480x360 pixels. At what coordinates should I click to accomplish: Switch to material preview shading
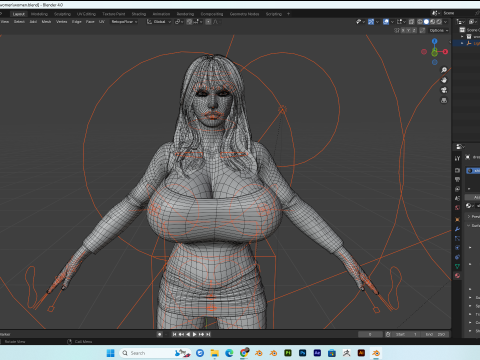pos(433,22)
